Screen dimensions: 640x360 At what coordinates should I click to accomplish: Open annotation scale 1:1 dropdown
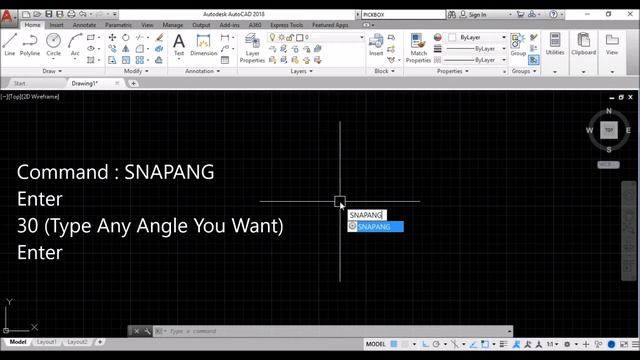(552, 344)
